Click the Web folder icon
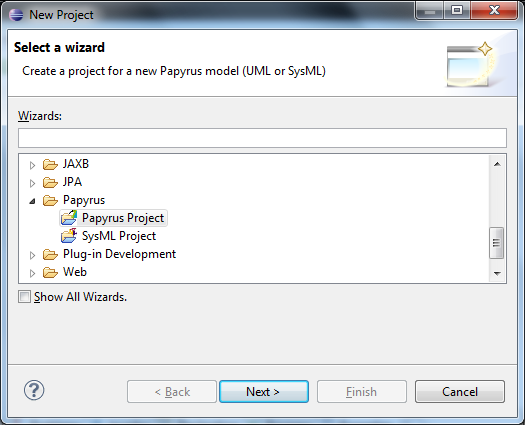The image size is (525, 425). coord(50,272)
